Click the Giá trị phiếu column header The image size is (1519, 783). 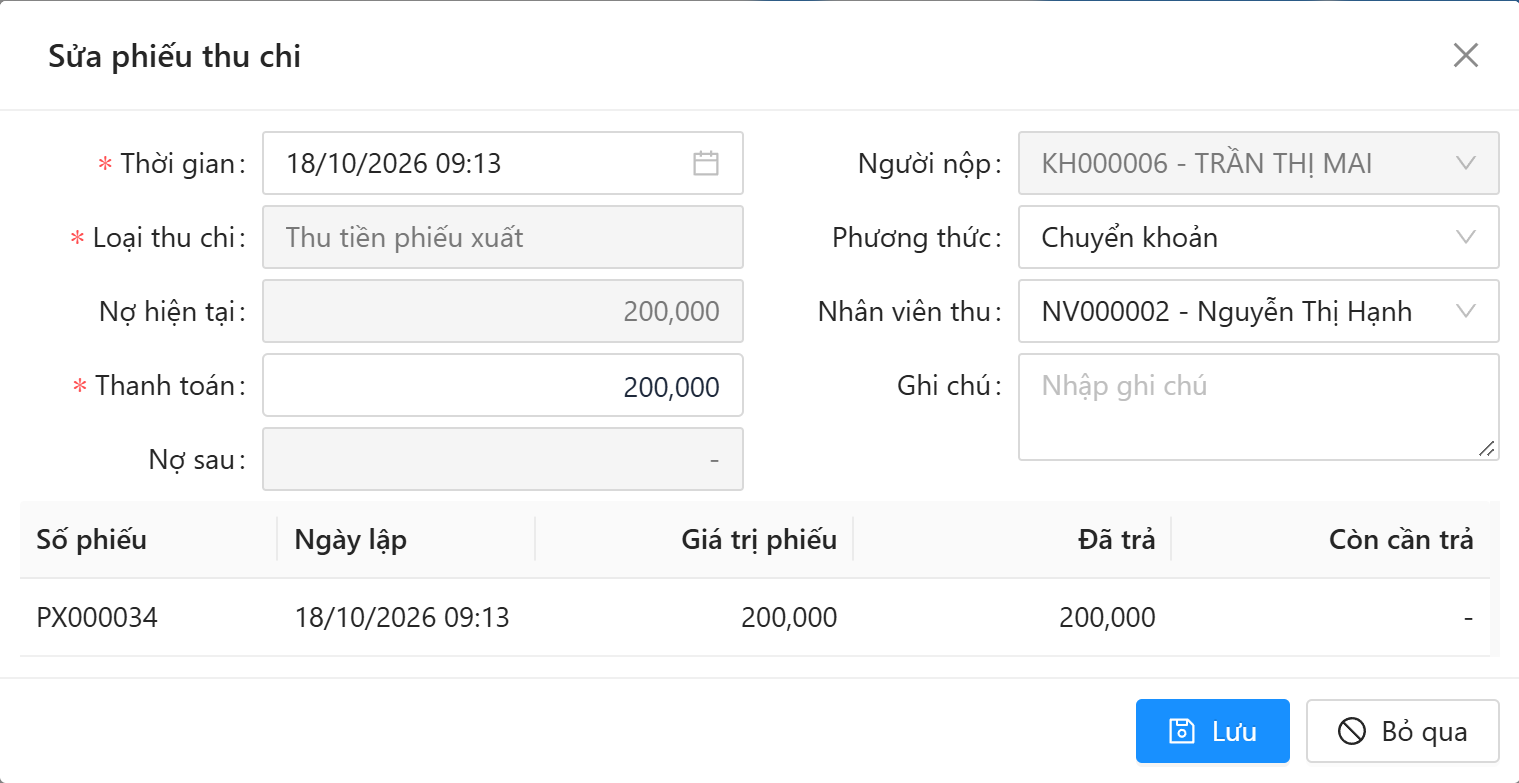694,540
